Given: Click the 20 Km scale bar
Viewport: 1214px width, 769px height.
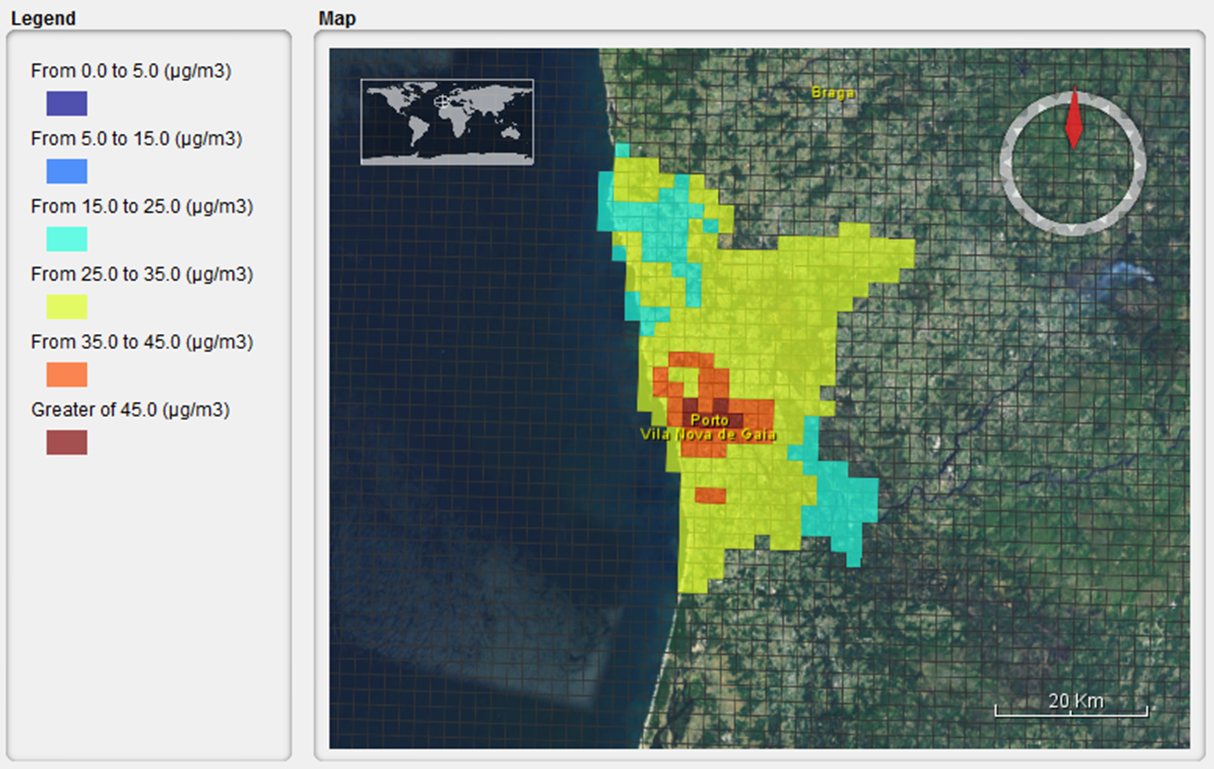Looking at the screenshot, I should [x=1071, y=705].
